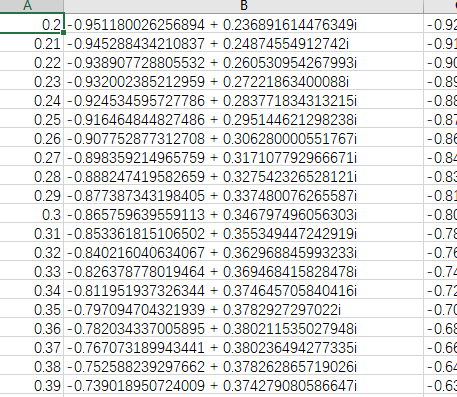Click cell with -0.945288434210837 + 0.24874554912742i

click(x=243, y=42)
